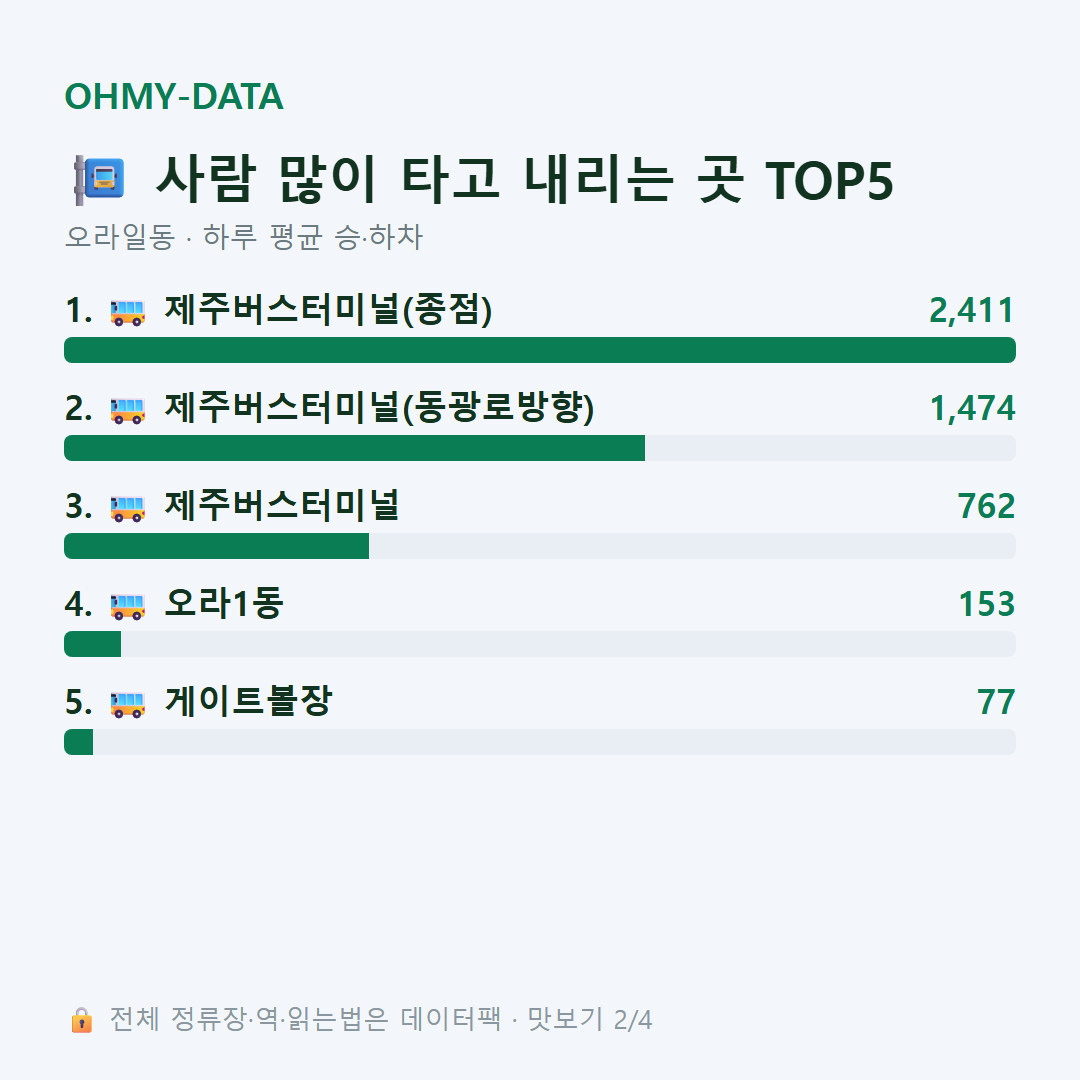Select the 게이트볼장 stop label
The height and width of the screenshot is (1080, 1080).
(x=248, y=701)
